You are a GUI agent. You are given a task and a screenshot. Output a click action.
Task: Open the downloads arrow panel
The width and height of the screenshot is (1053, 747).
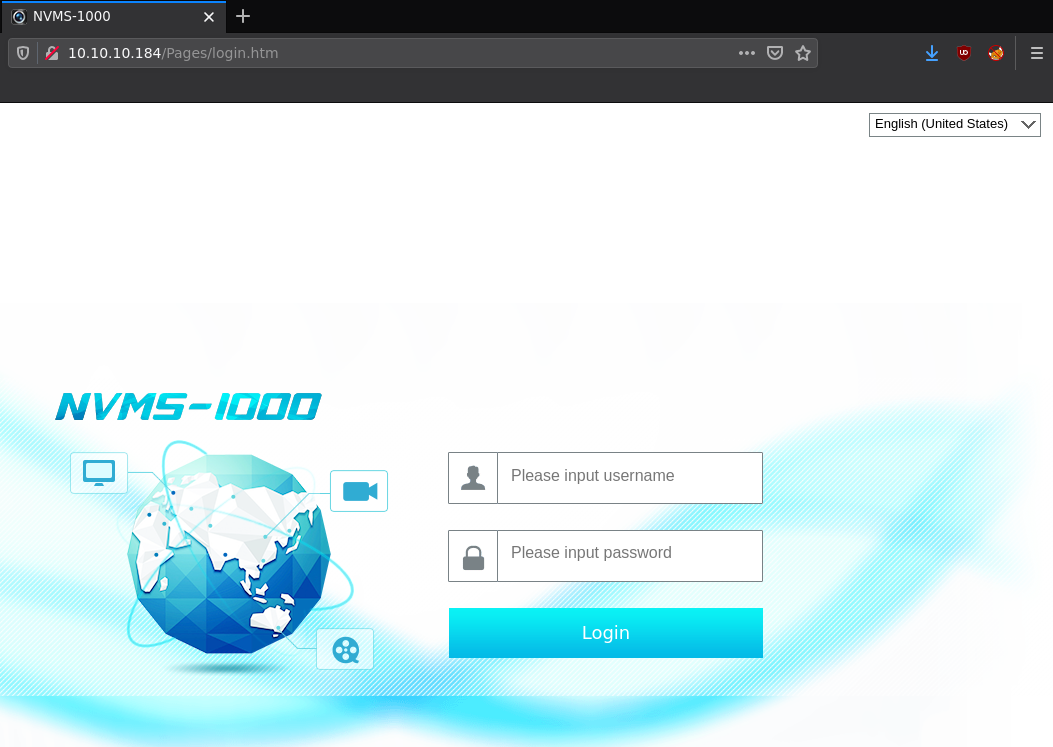[931, 53]
